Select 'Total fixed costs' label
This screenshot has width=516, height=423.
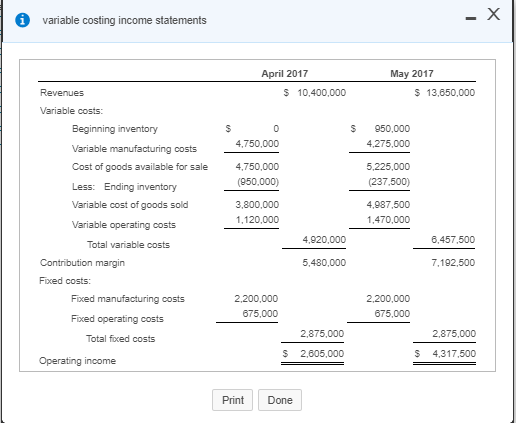pos(121,339)
